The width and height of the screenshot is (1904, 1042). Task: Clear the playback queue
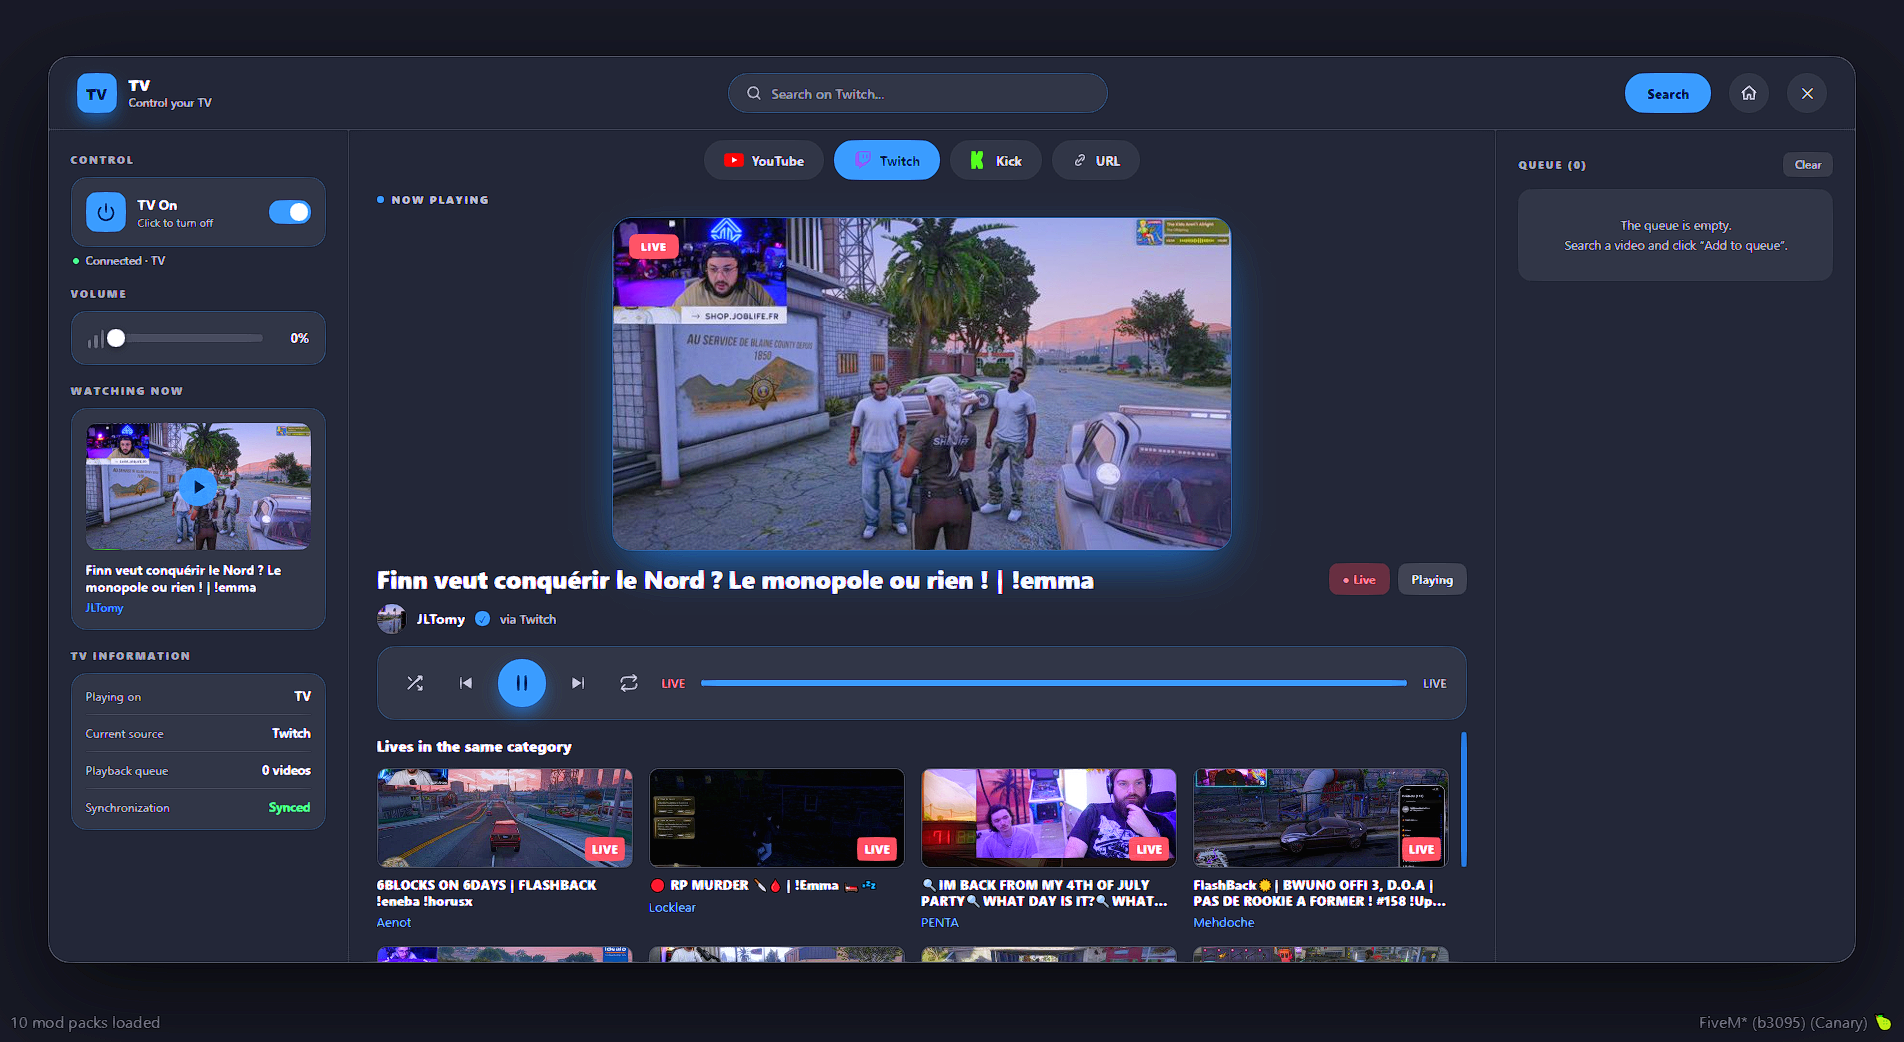[1808, 165]
